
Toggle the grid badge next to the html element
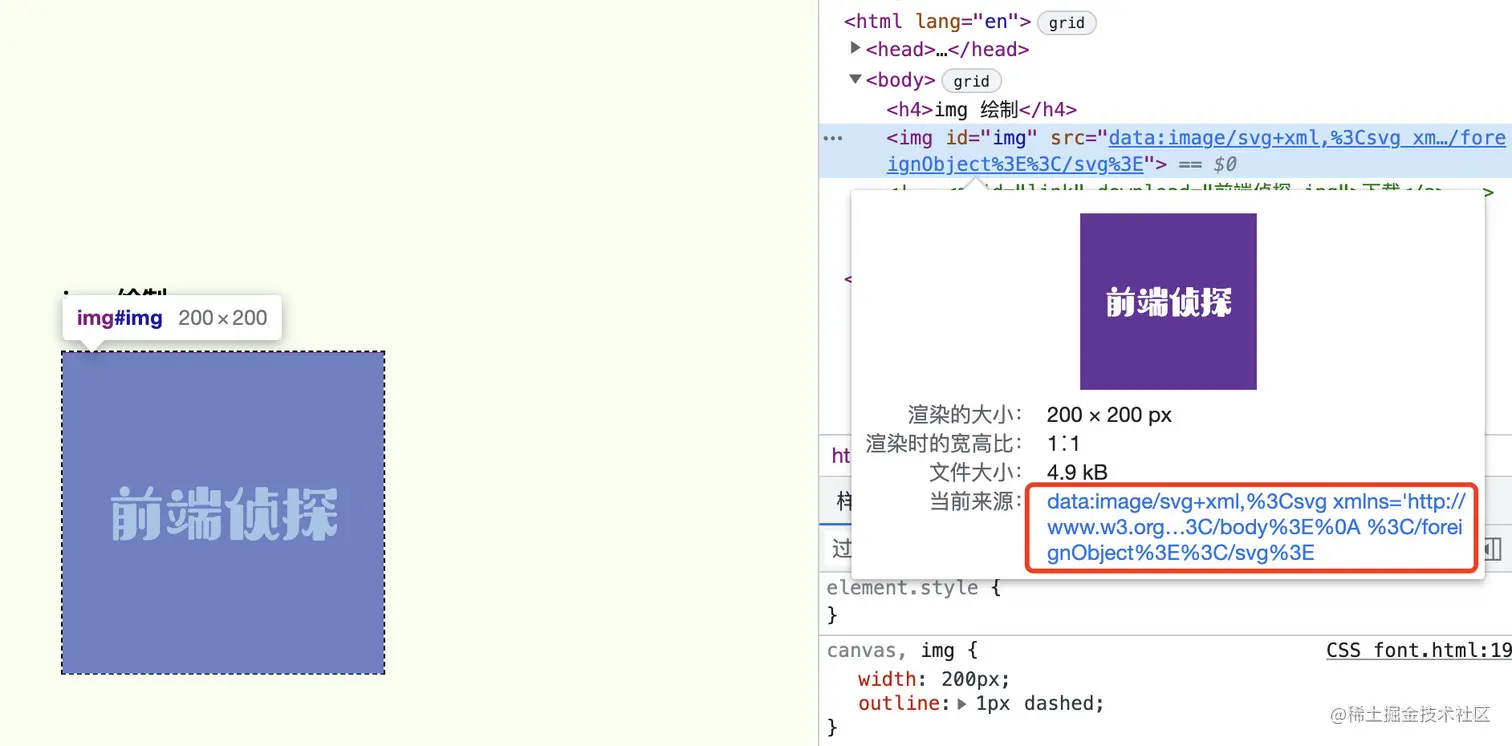pyautogui.click(x=1066, y=22)
